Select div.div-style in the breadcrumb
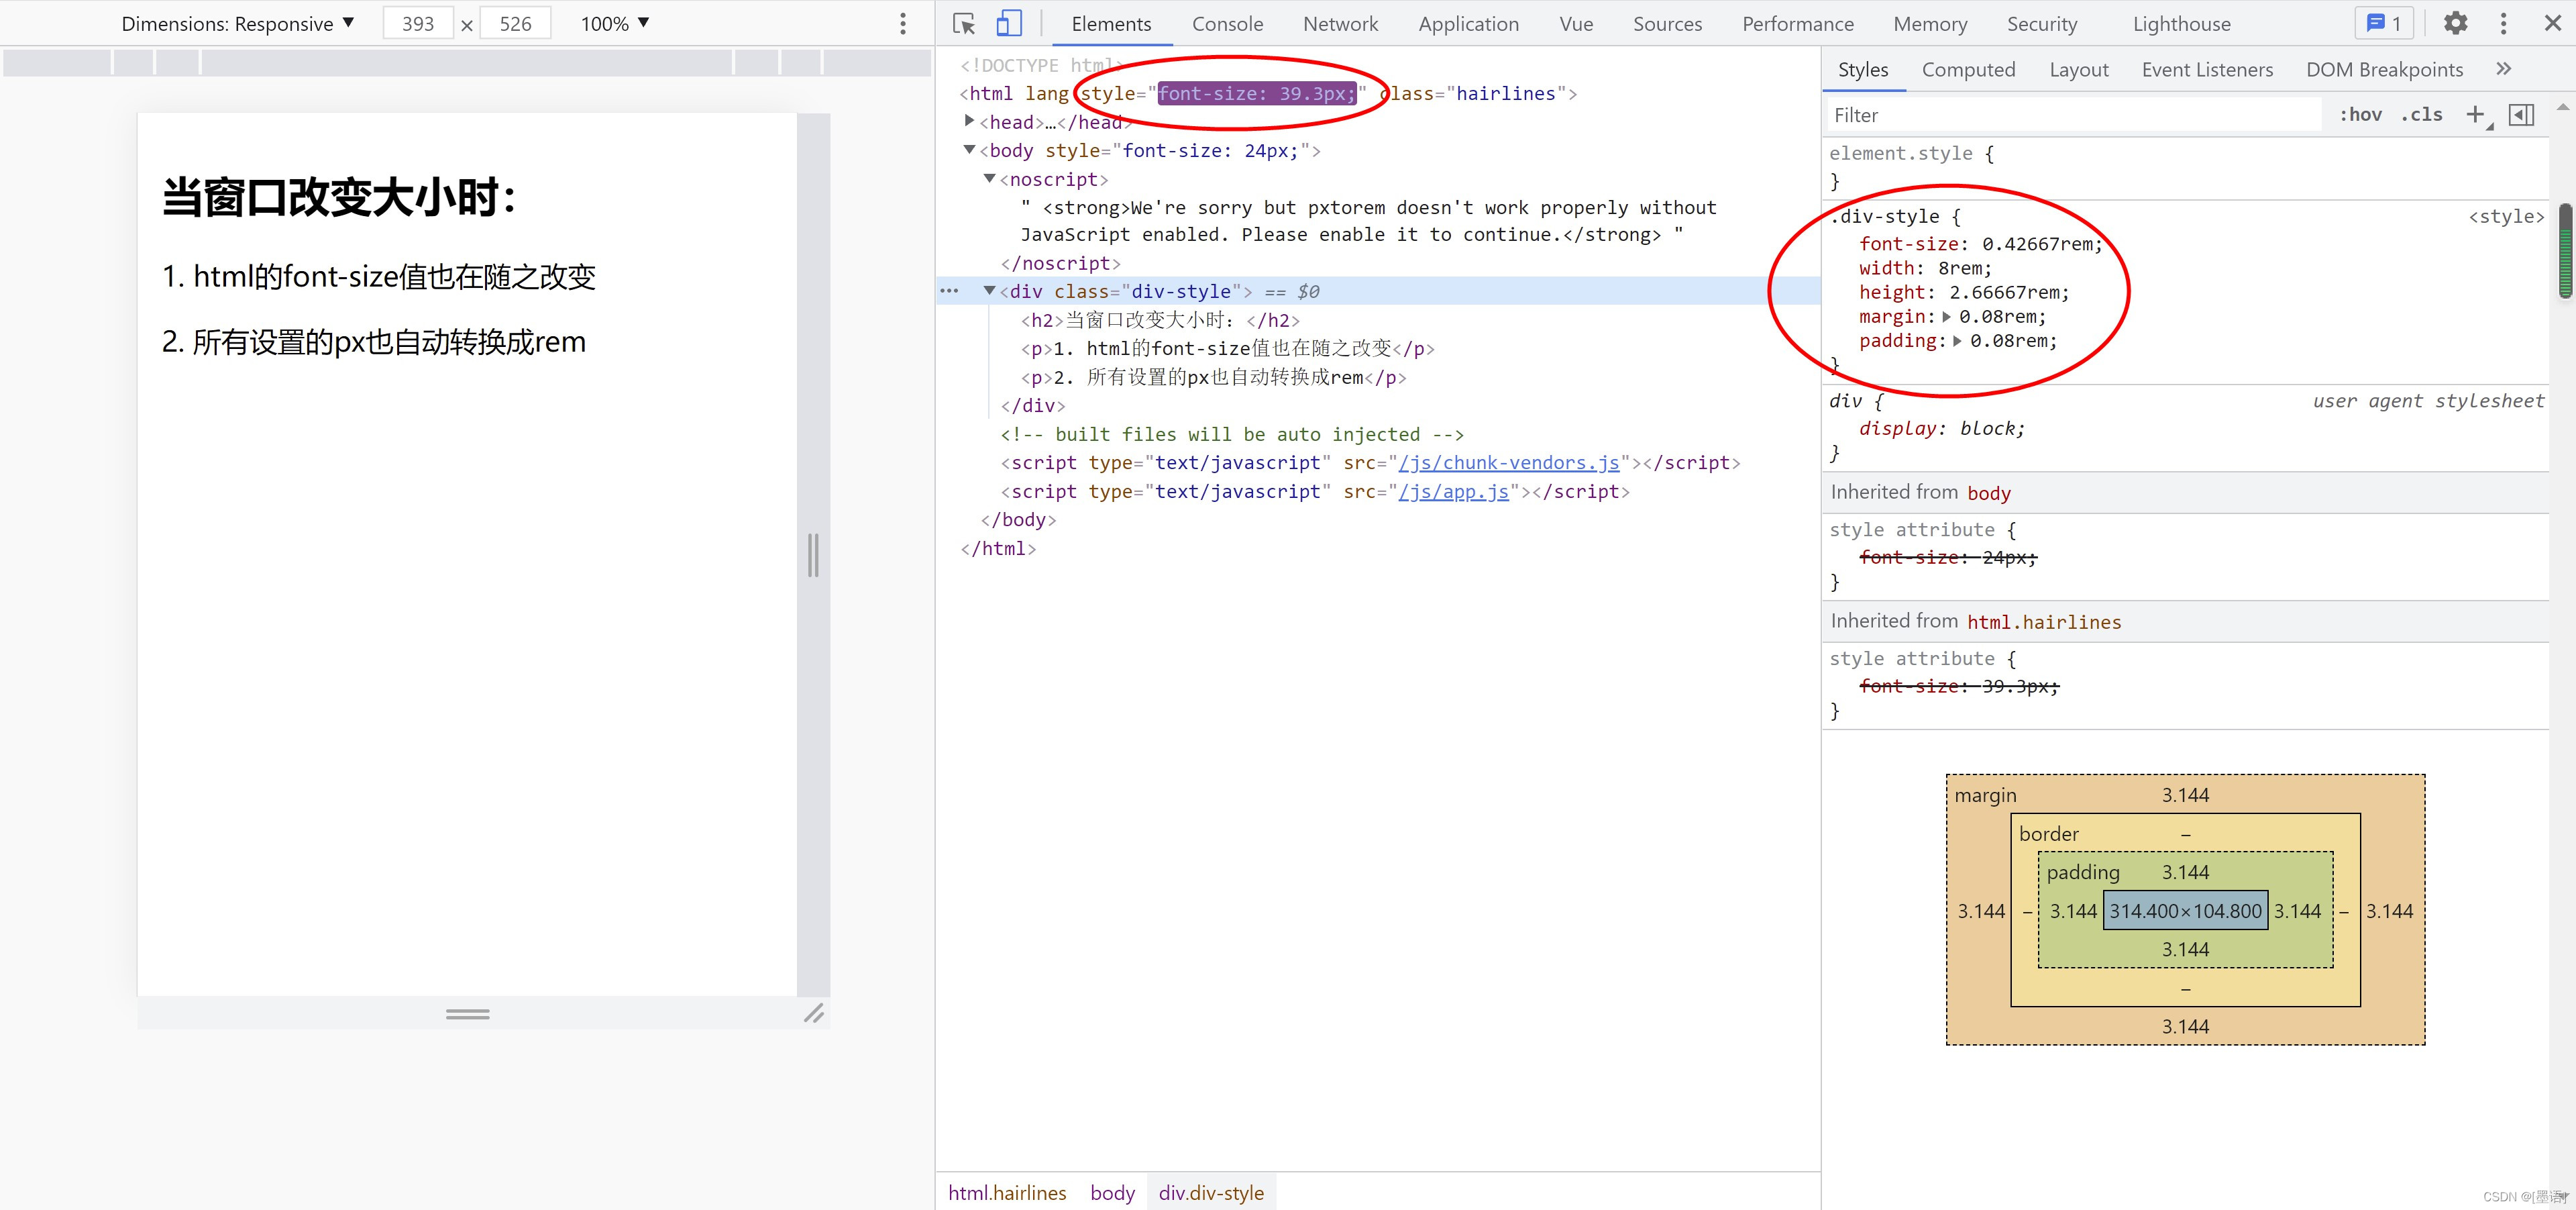Viewport: 2576px width, 1210px height. tap(1211, 1193)
